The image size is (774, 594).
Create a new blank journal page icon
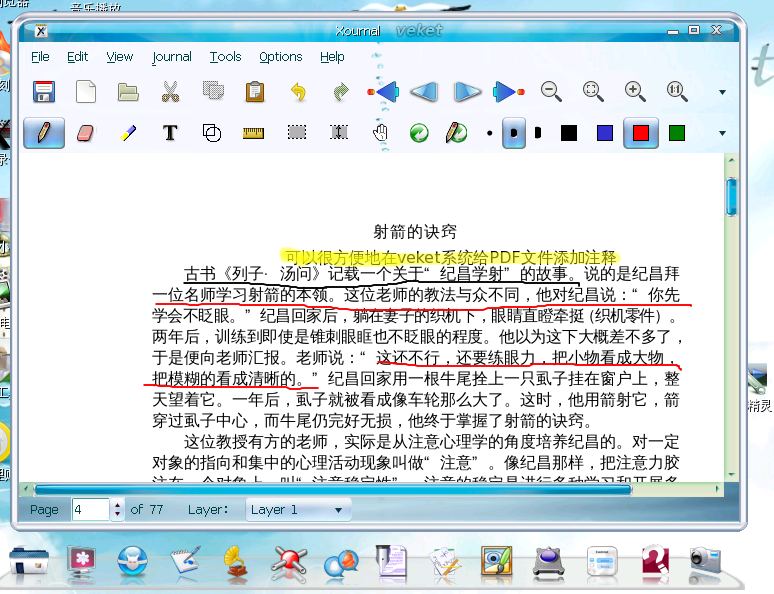pyautogui.click(x=86, y=92)
